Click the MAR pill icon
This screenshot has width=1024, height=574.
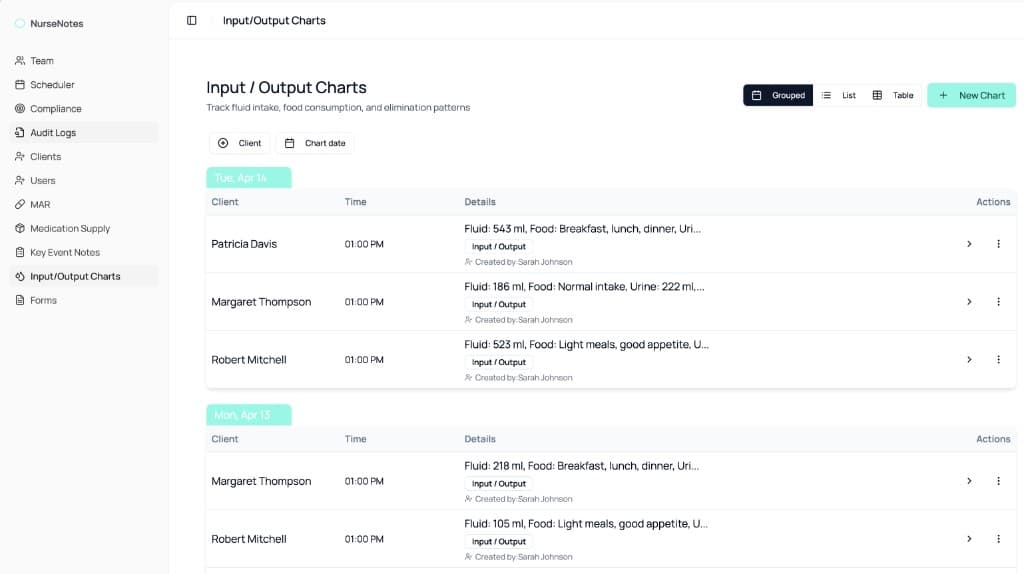point(20,204)
